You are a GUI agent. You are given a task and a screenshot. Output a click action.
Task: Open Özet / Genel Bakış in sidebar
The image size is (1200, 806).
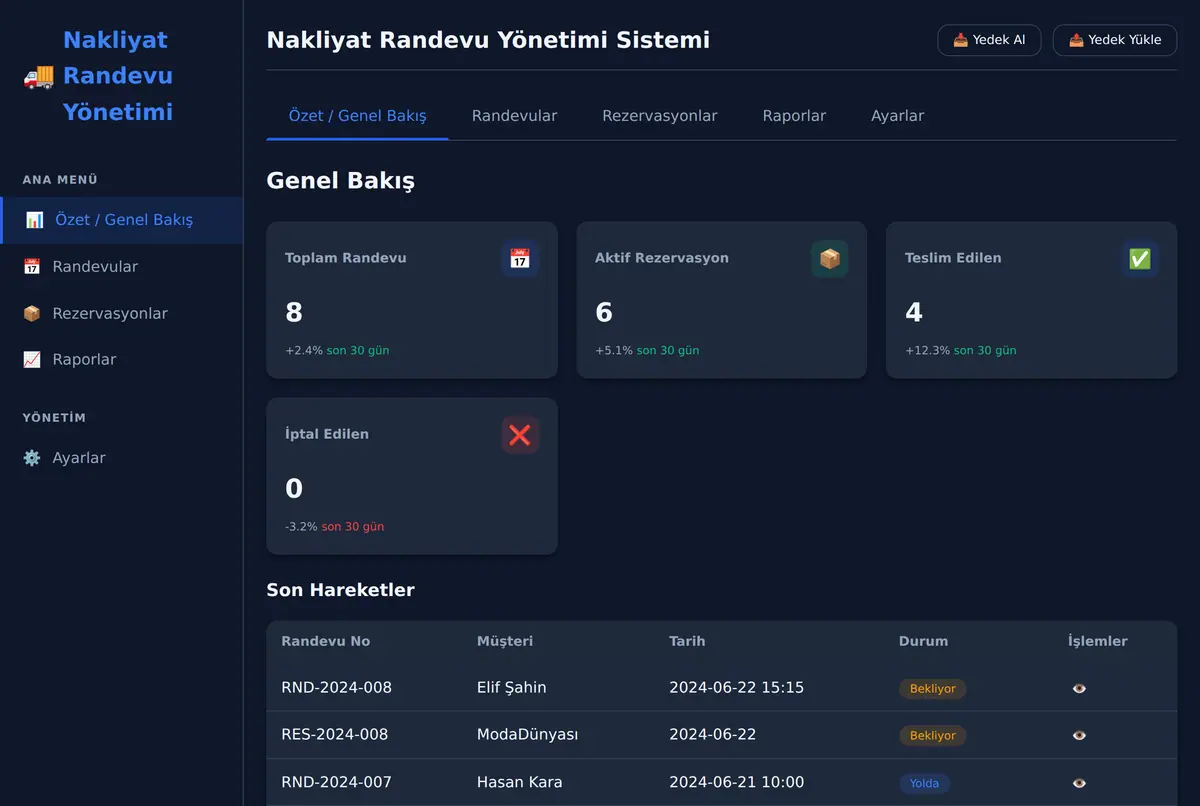121,220
